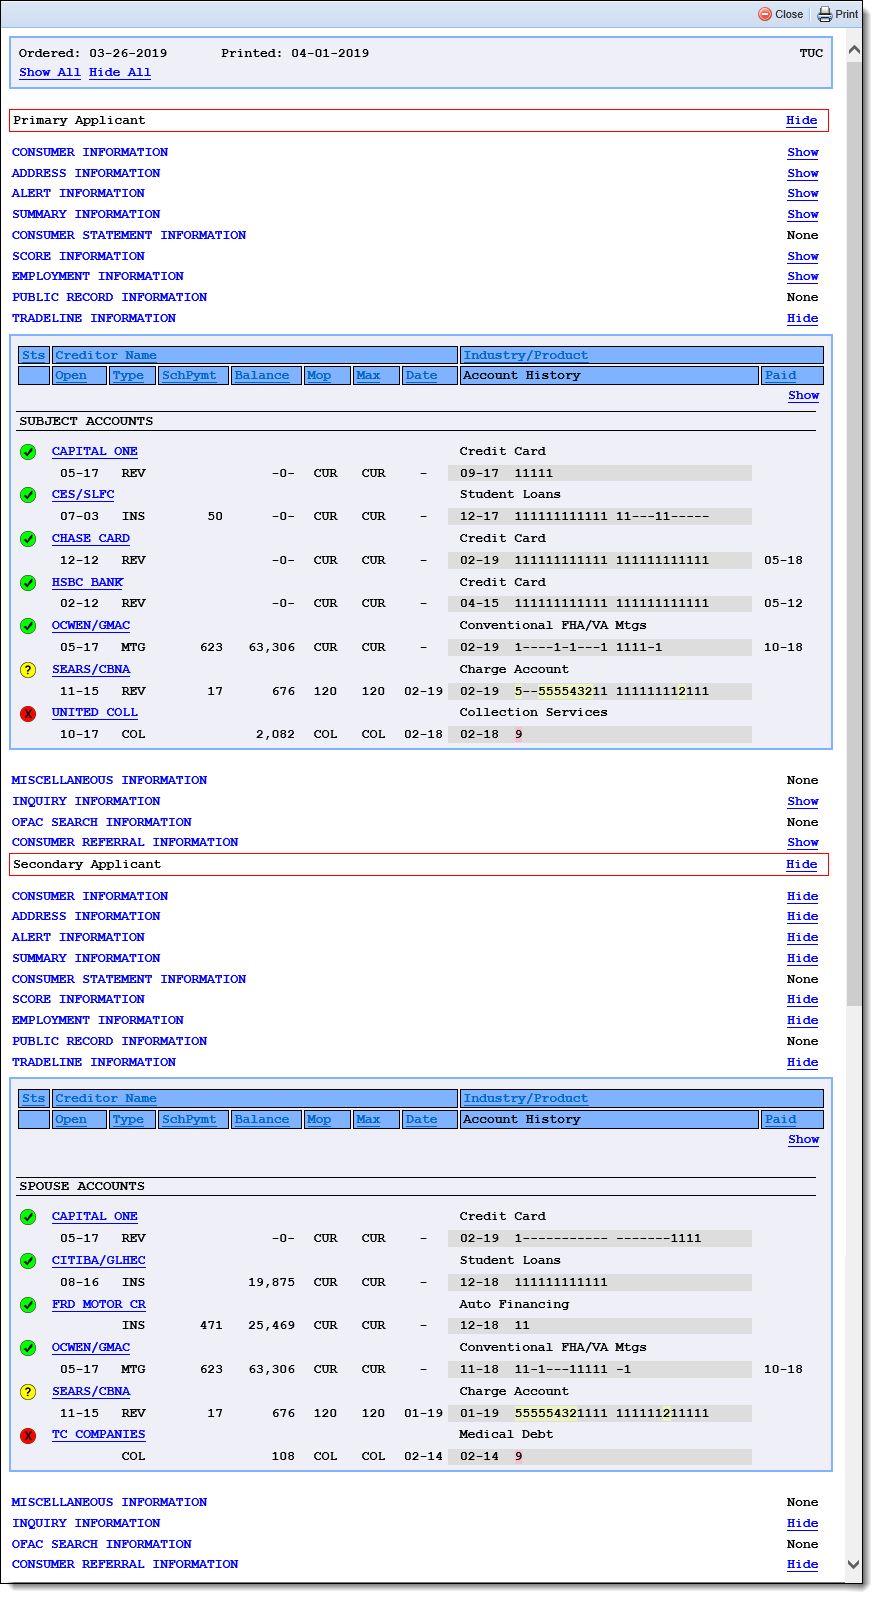Image resolution: width=878 pixels, height=1599 pixels.
Task: Click green check icon beside FRD MOTOR CR
Action: coord(28,1305)
